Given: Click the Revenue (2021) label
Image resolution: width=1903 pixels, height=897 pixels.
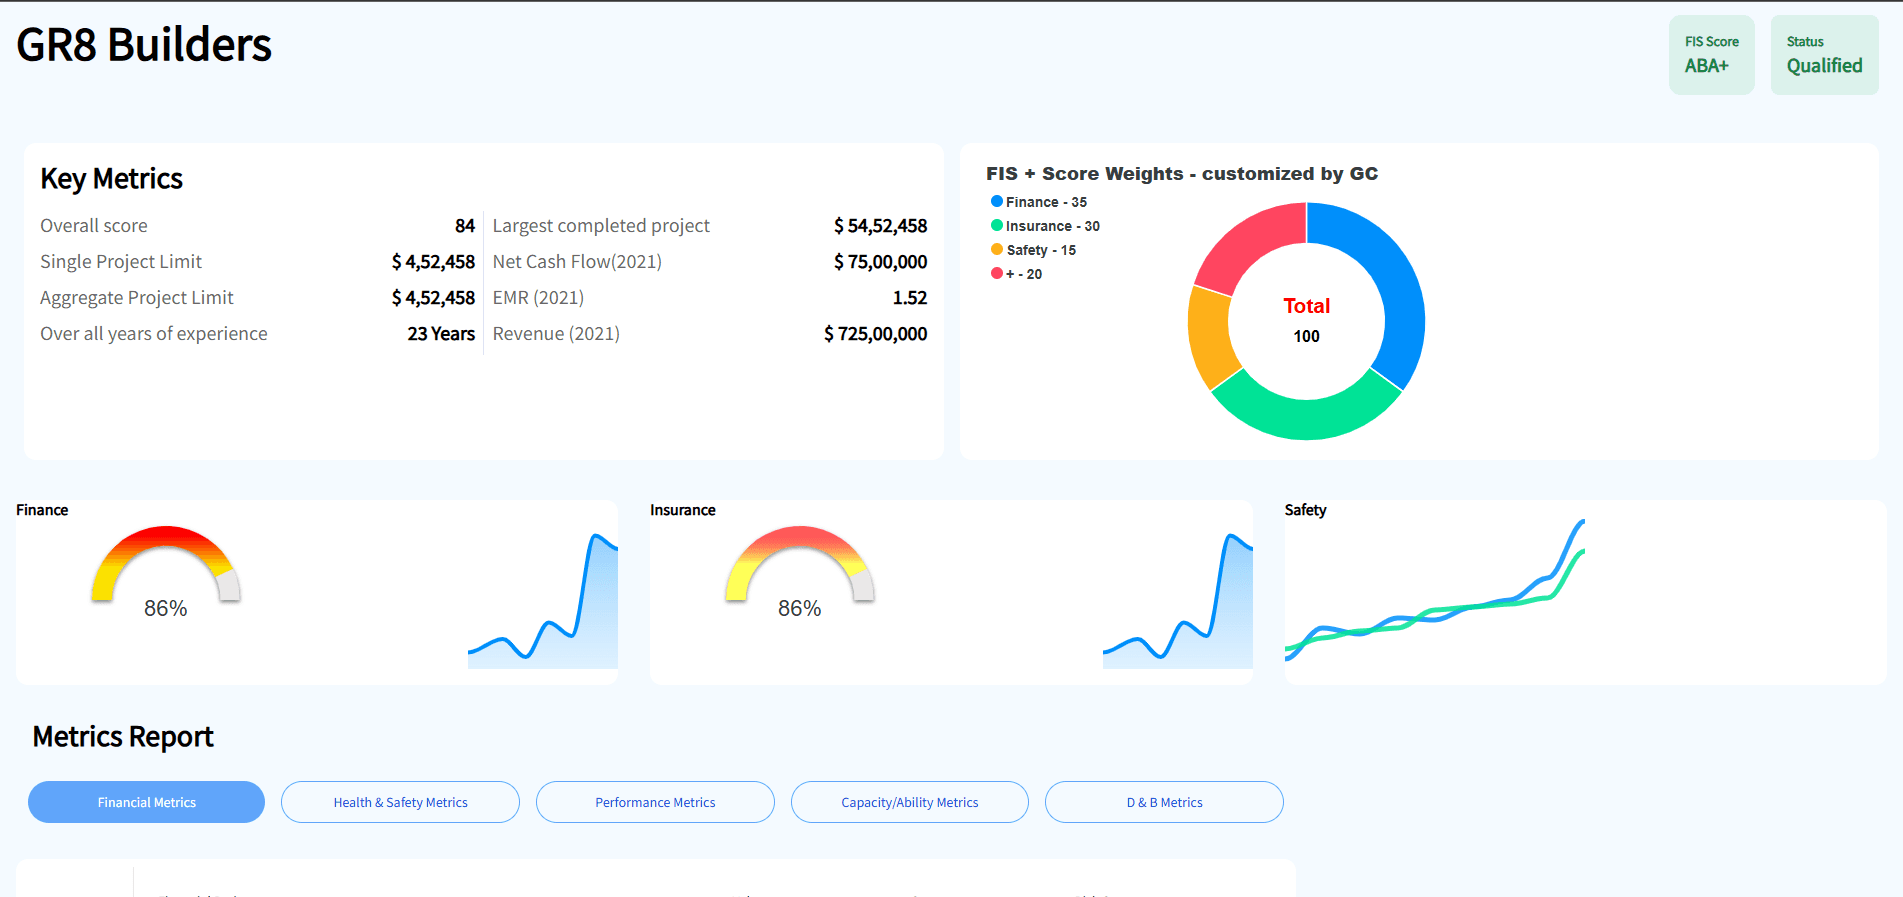Looking at the screenshot, I should pyautogui.click(x=556, y=334).
